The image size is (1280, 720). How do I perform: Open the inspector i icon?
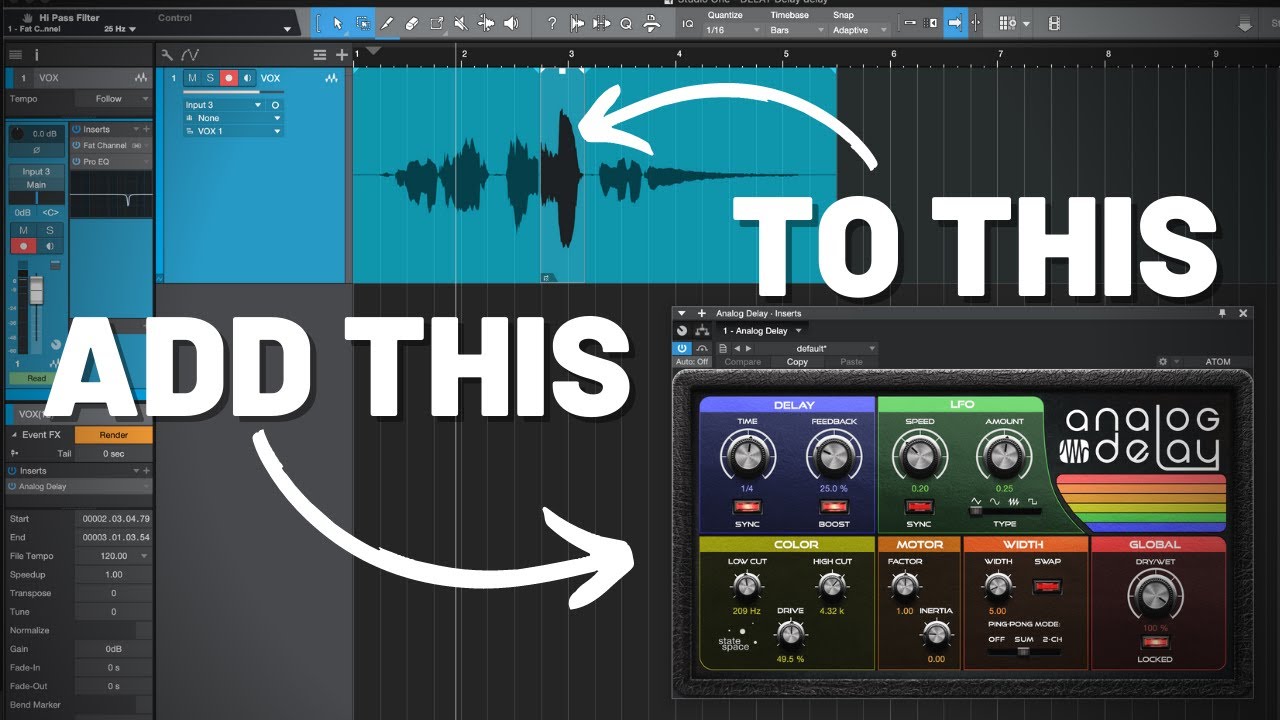[x=36, y=54]
